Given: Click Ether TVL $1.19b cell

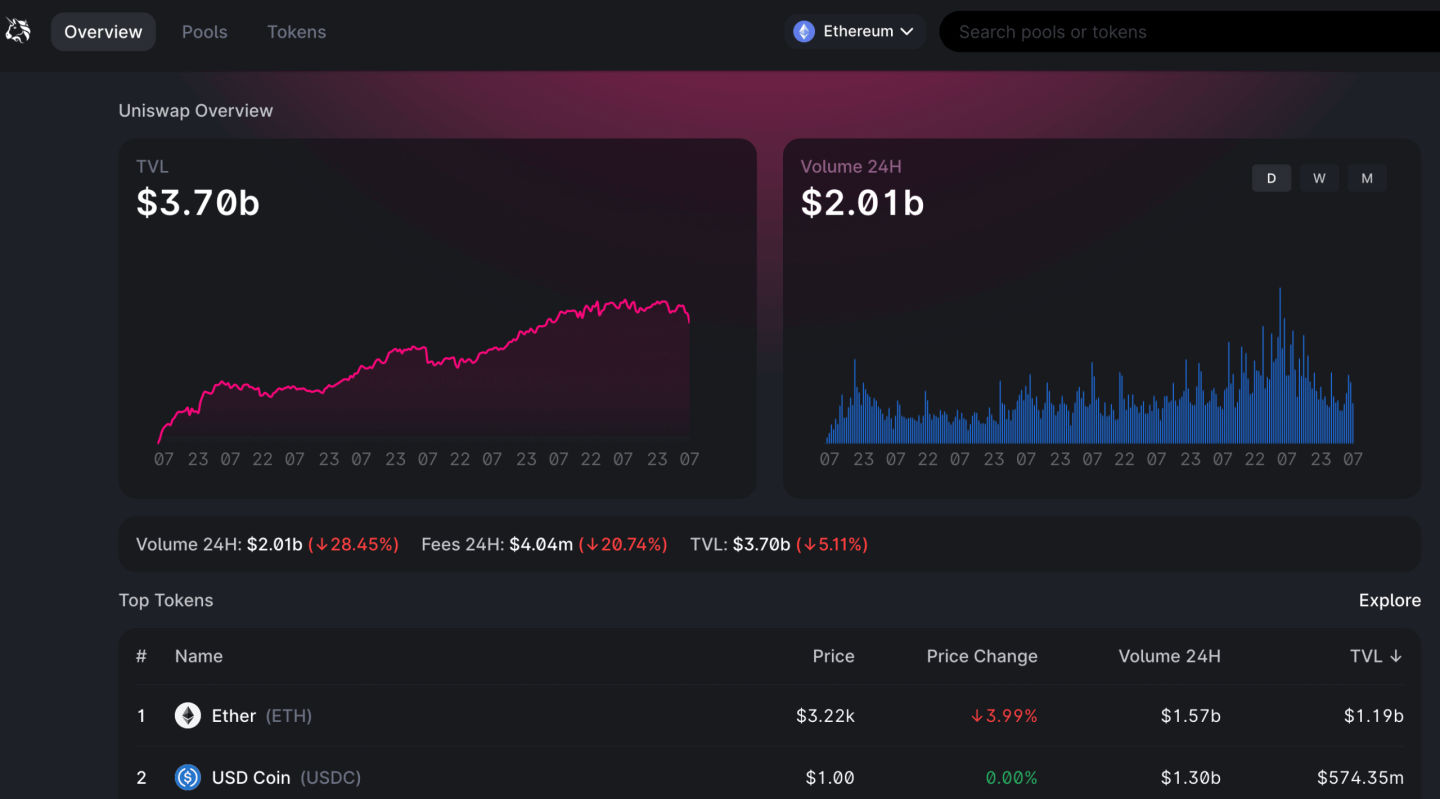Looking at the screenshot, I should (x=1373, y=716).
